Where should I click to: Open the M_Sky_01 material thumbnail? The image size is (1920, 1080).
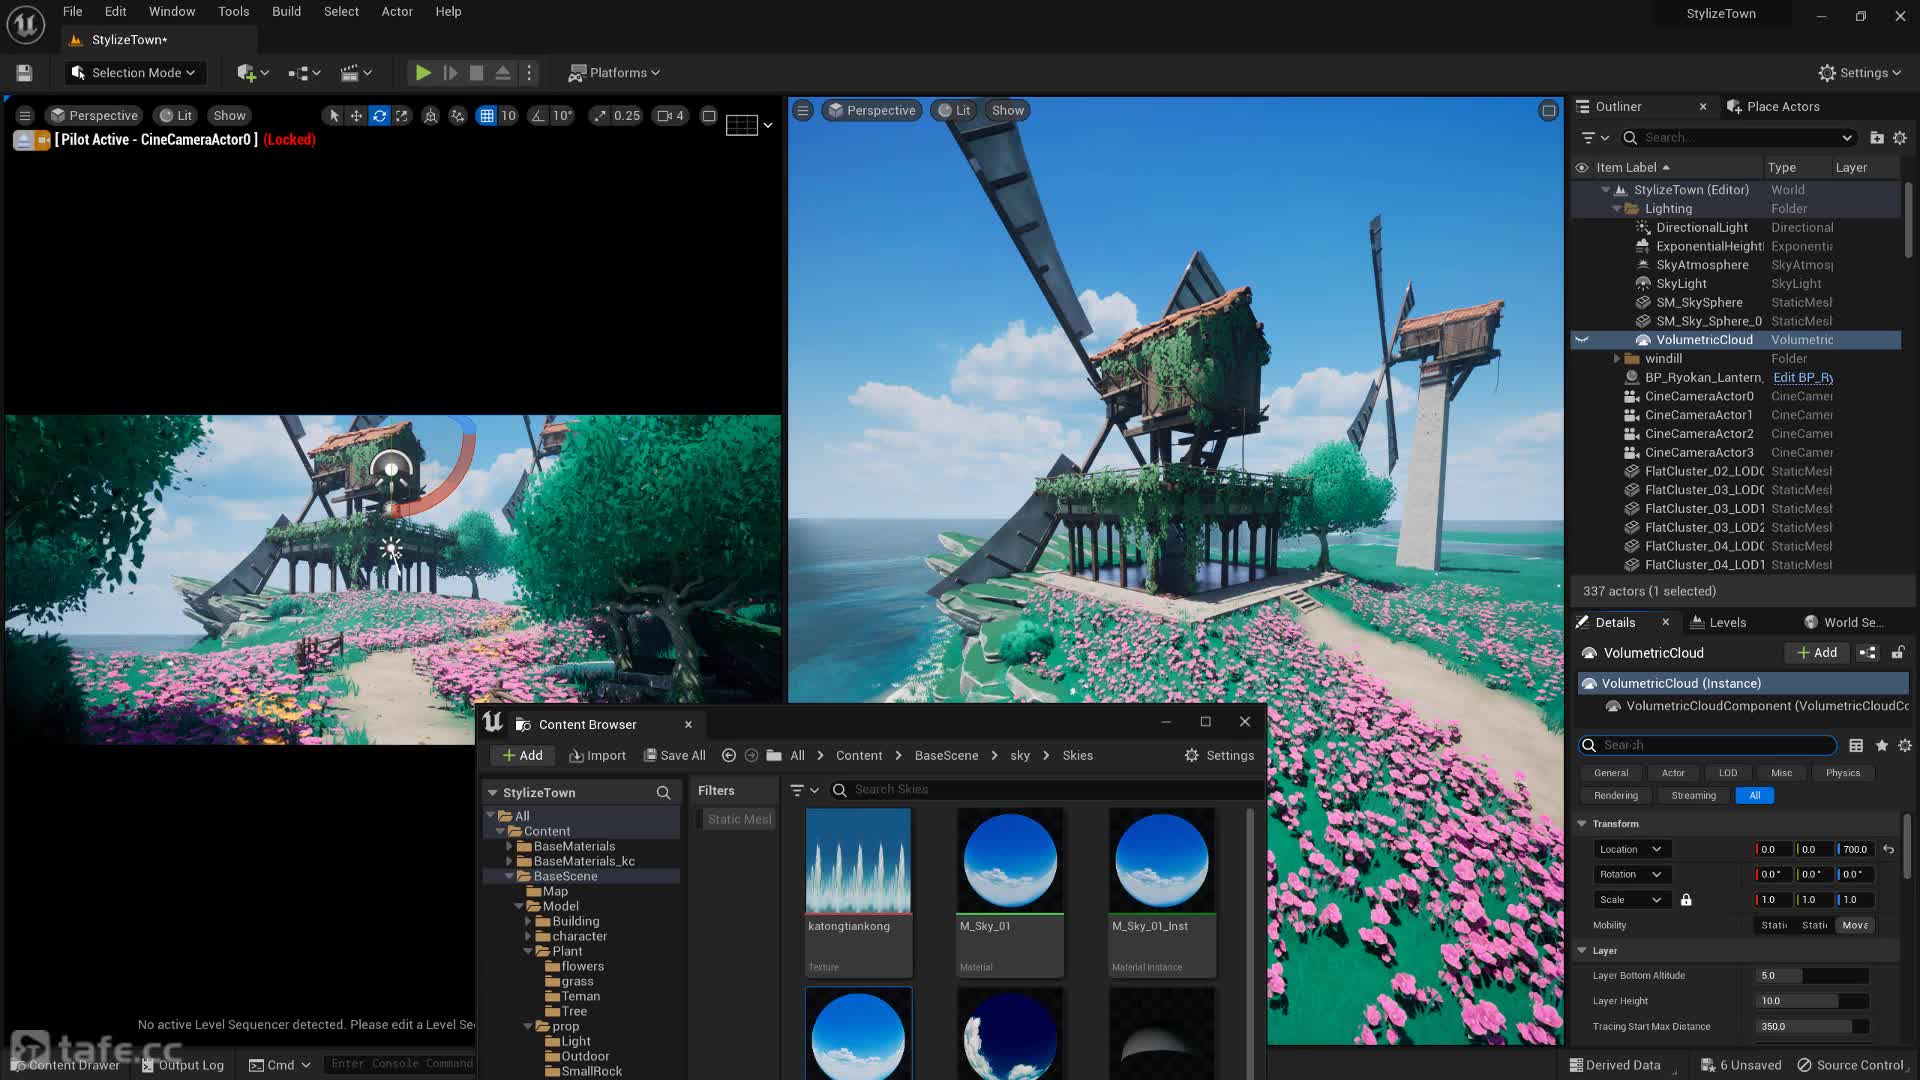click(1010, 860)
